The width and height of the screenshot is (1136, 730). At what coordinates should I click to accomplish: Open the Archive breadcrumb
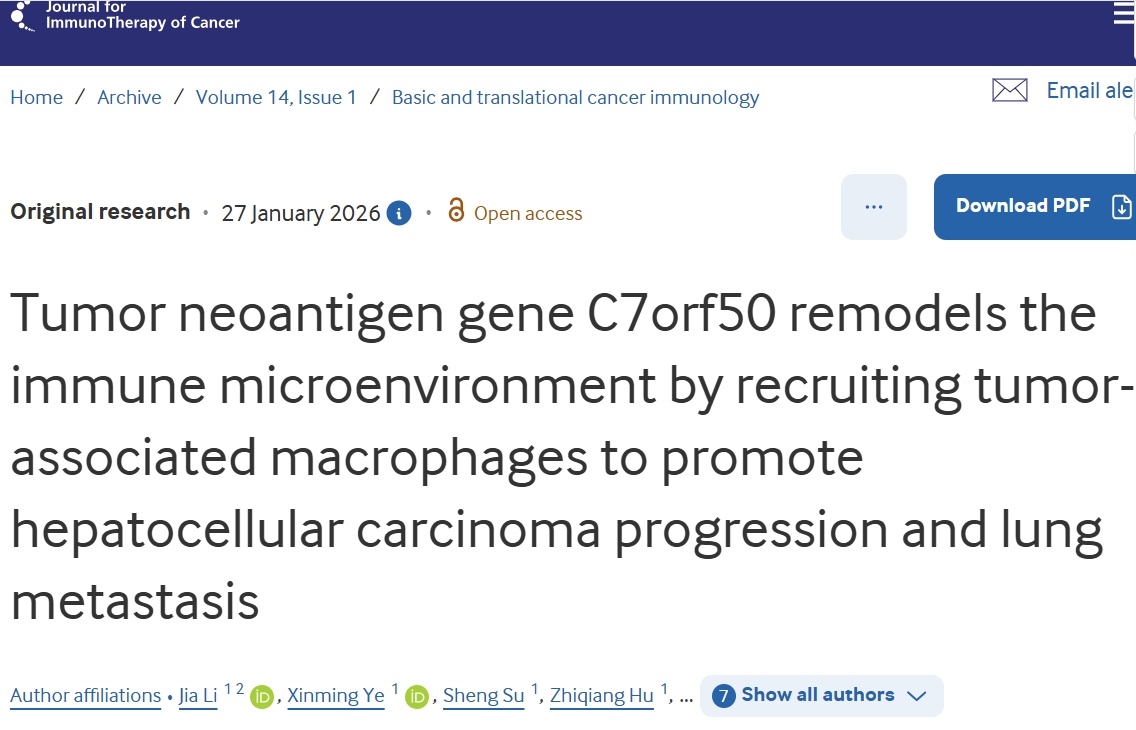(x=129, y=97)
